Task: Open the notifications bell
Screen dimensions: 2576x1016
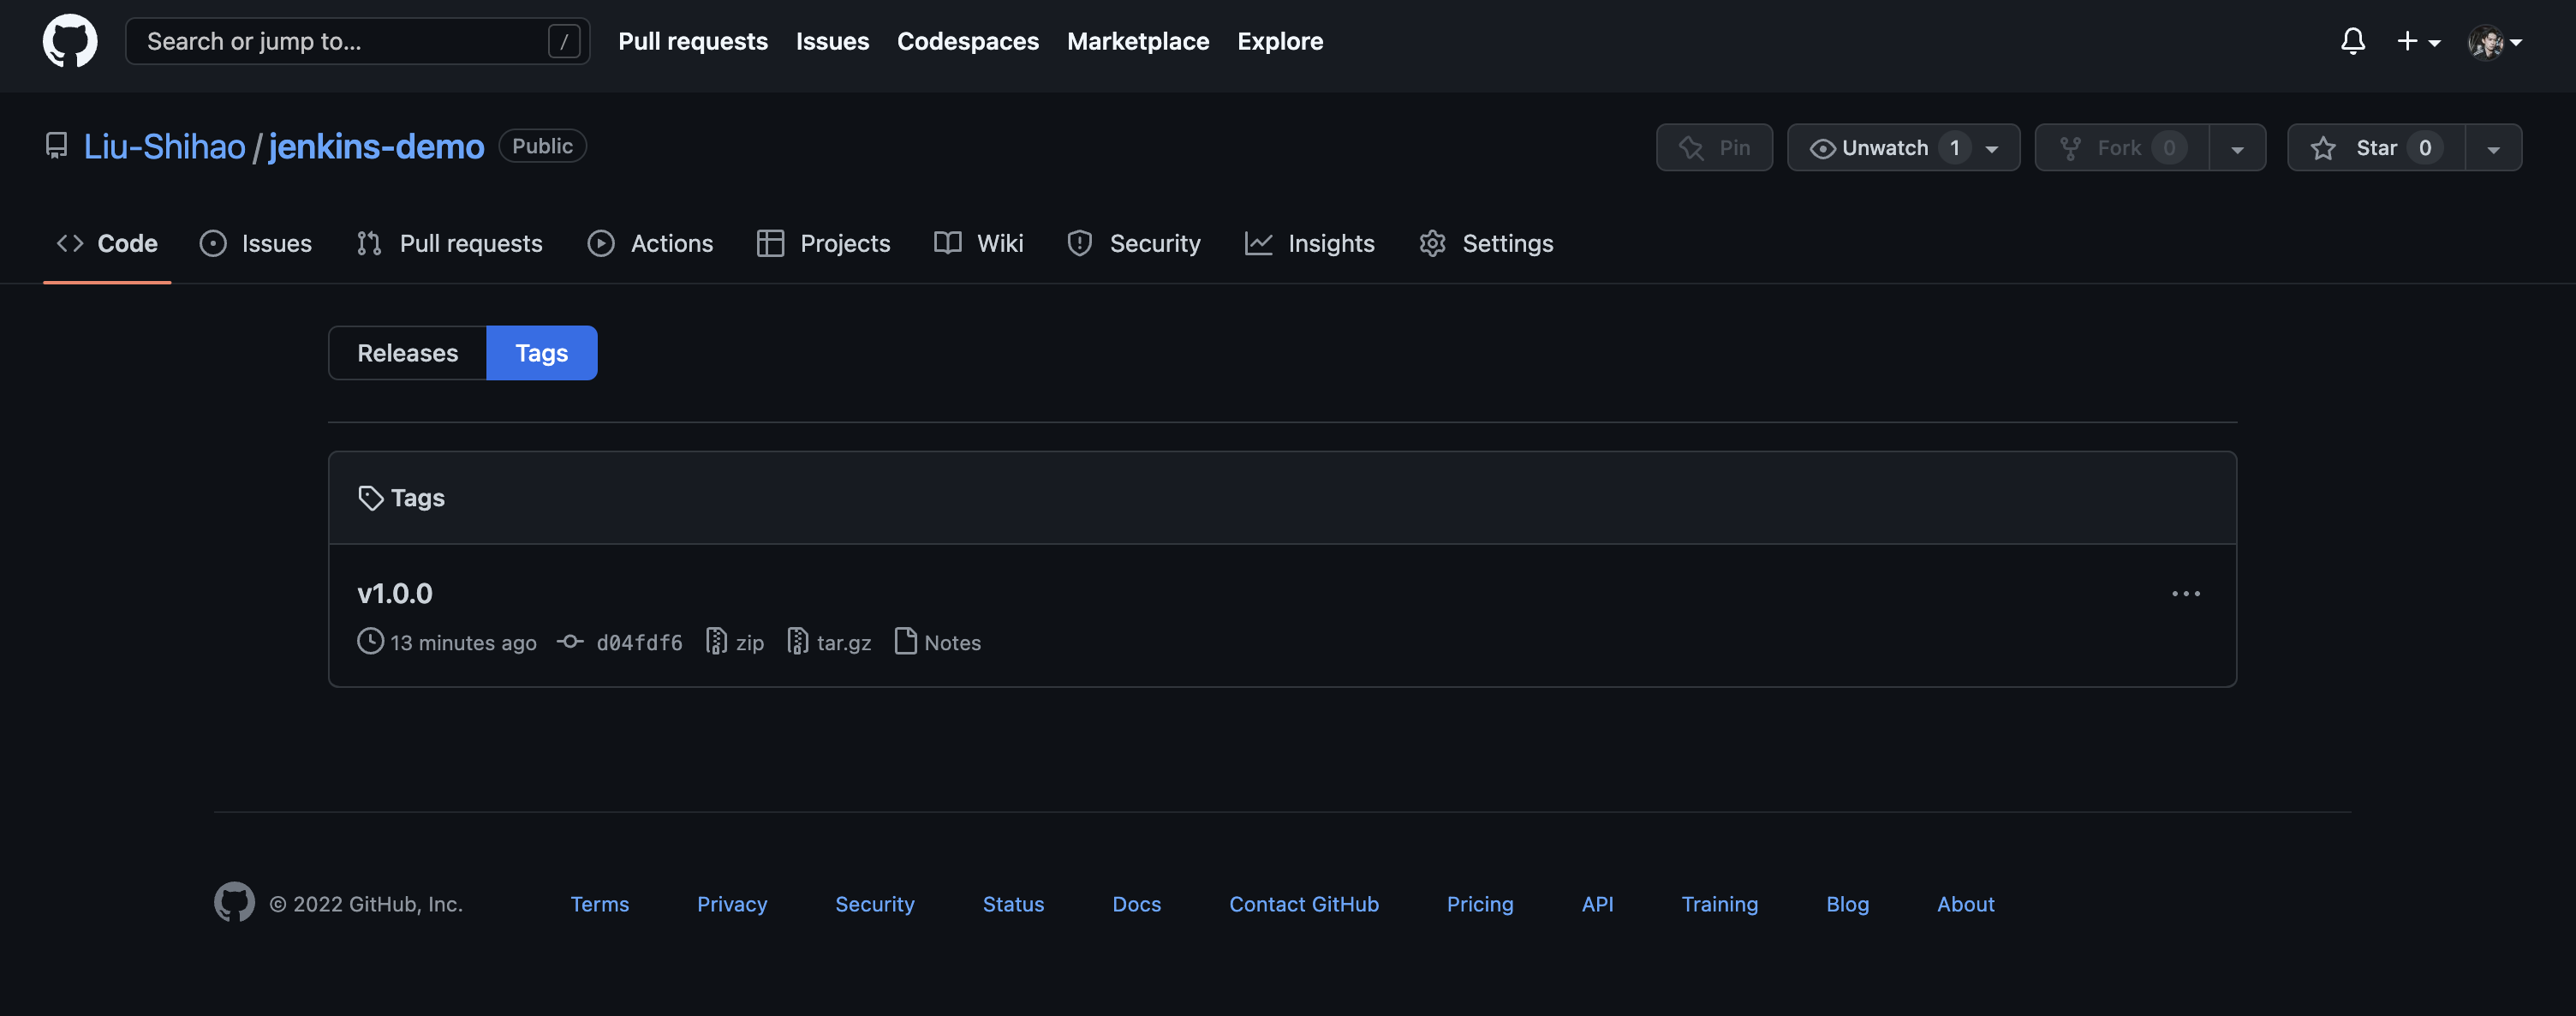Action: [x=2352, y=41]
